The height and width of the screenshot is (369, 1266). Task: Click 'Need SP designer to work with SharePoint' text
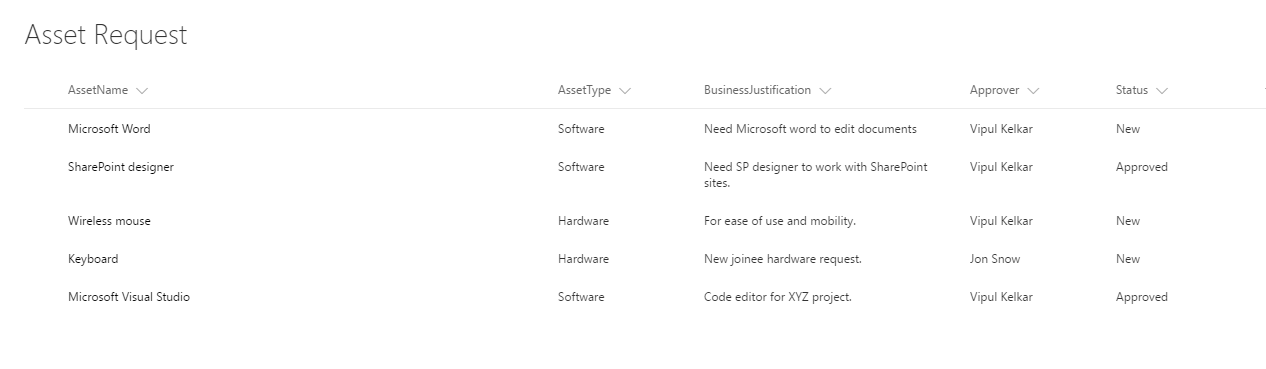(x=816, y=167)
